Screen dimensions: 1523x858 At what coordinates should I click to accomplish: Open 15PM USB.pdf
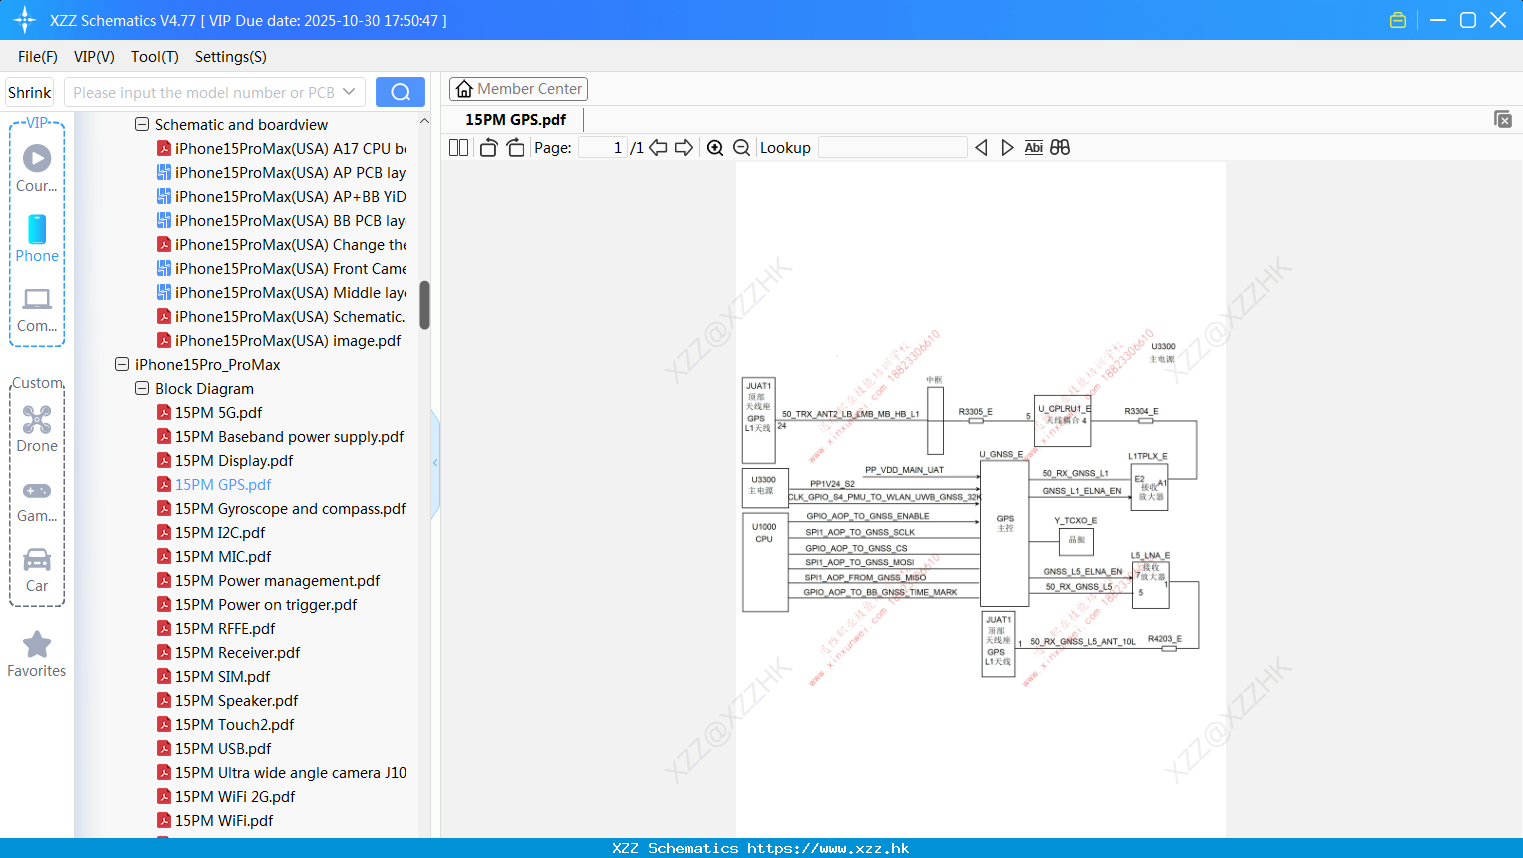coord(223,748)
